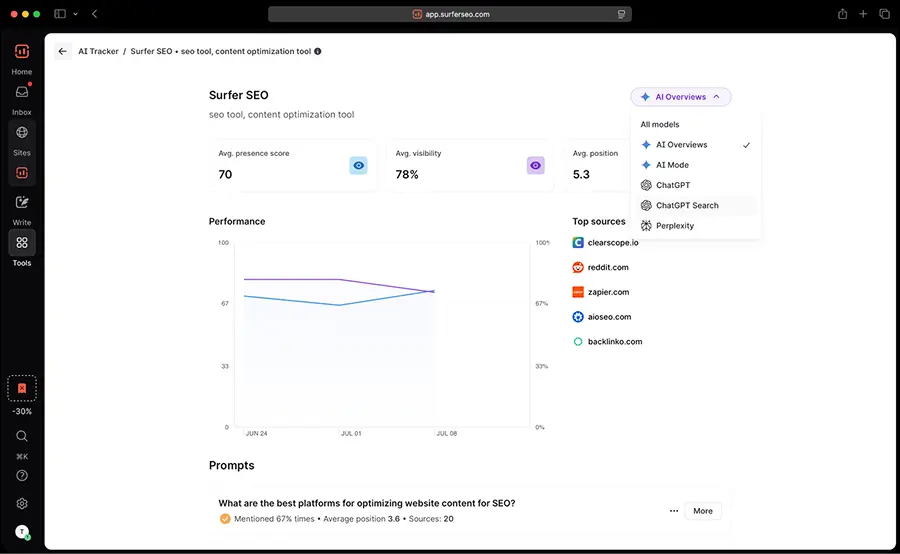900x554 pixels.
Task: Open the aioseo.com source link
Action: [x=610, y=317]
